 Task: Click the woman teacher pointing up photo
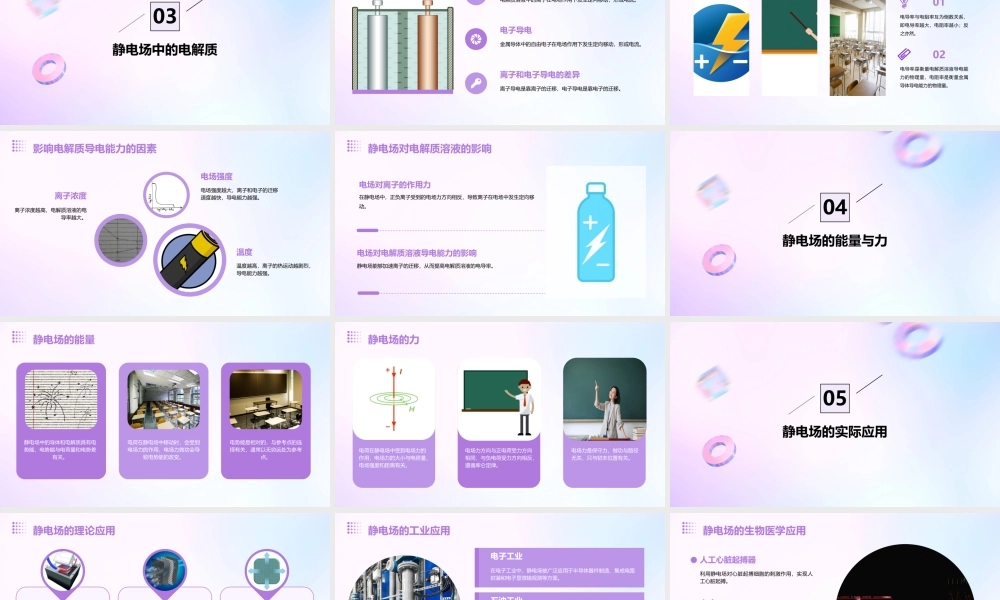pos(605,399)
